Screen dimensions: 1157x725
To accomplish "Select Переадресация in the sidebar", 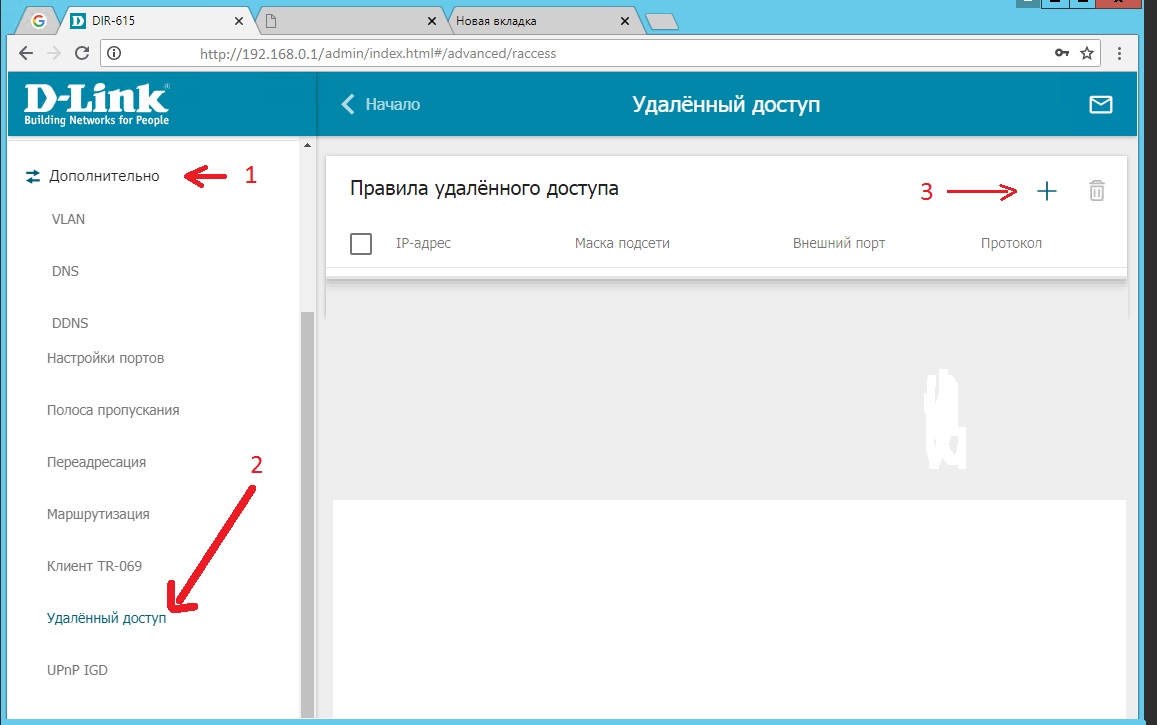I will pyautogui.click(x=97, y=462).
